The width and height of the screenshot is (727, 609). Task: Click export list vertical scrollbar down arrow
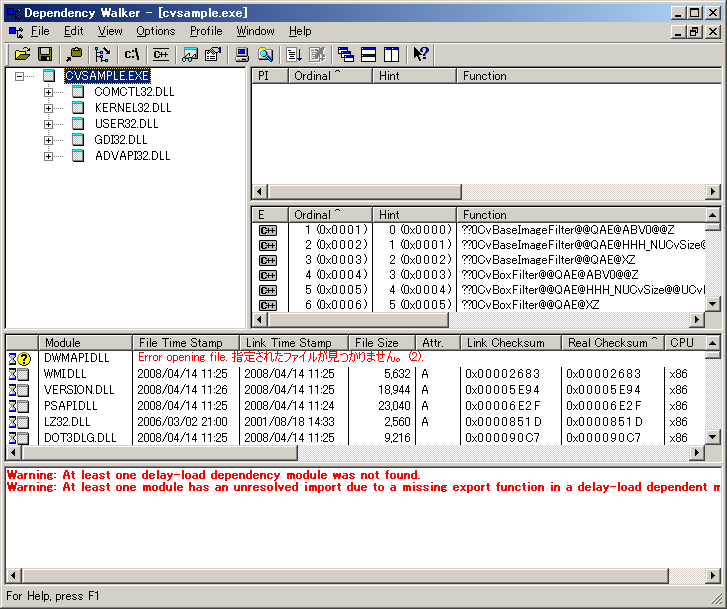point(713,304)
